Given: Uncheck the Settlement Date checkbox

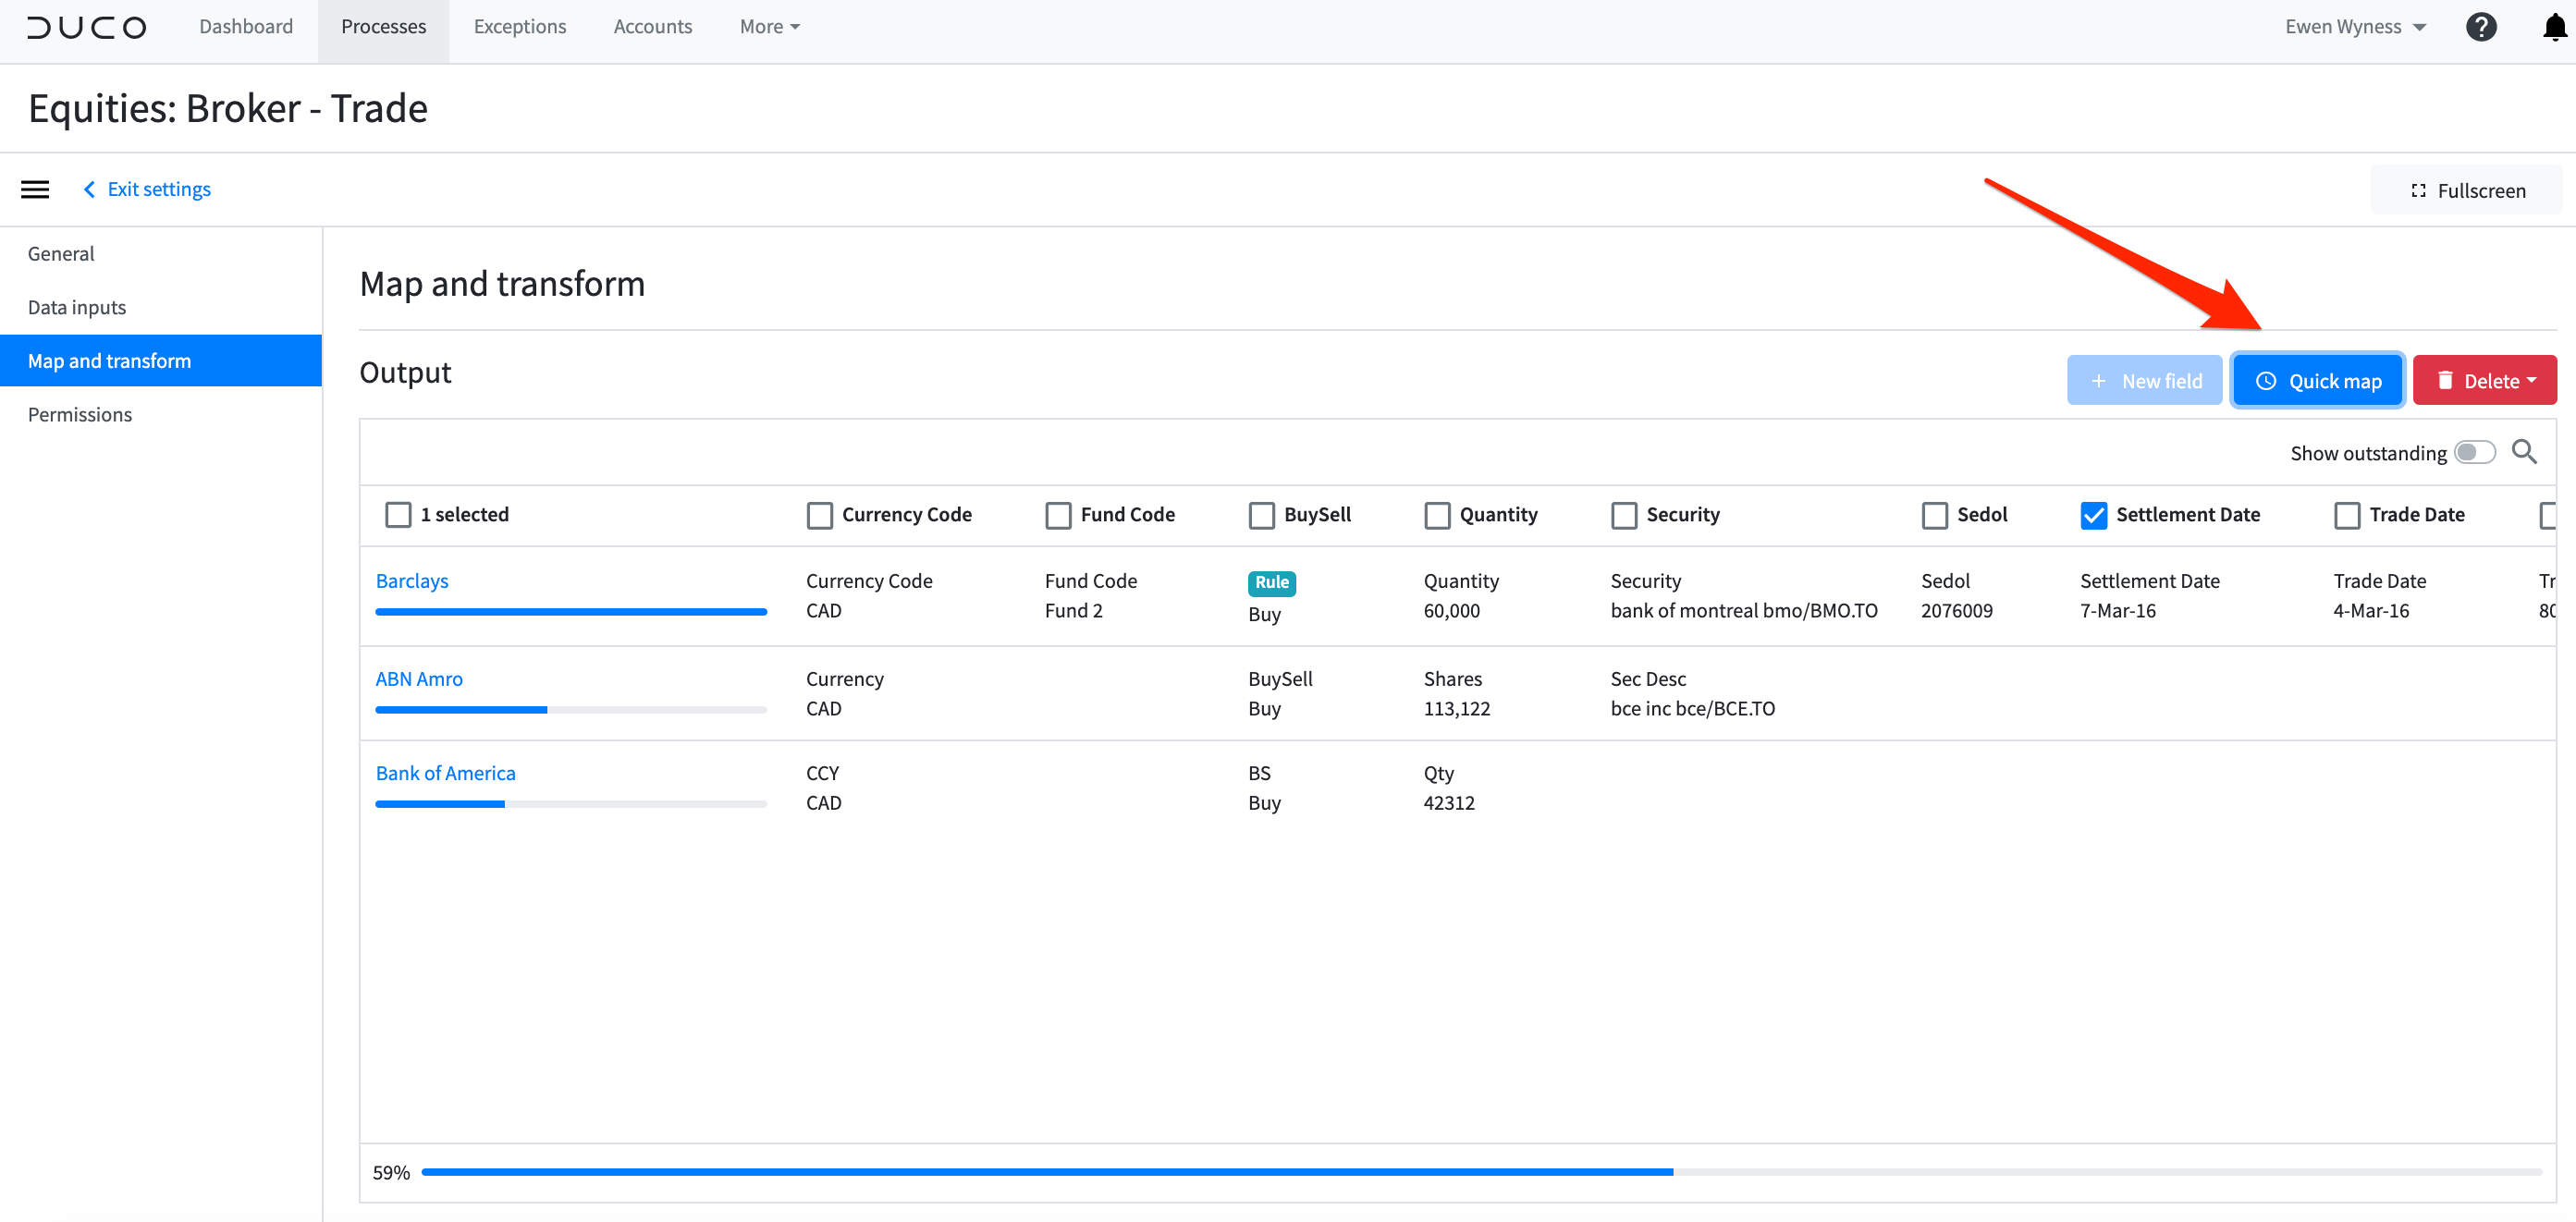Looking at the screenshot, I should pos(2095,515).
